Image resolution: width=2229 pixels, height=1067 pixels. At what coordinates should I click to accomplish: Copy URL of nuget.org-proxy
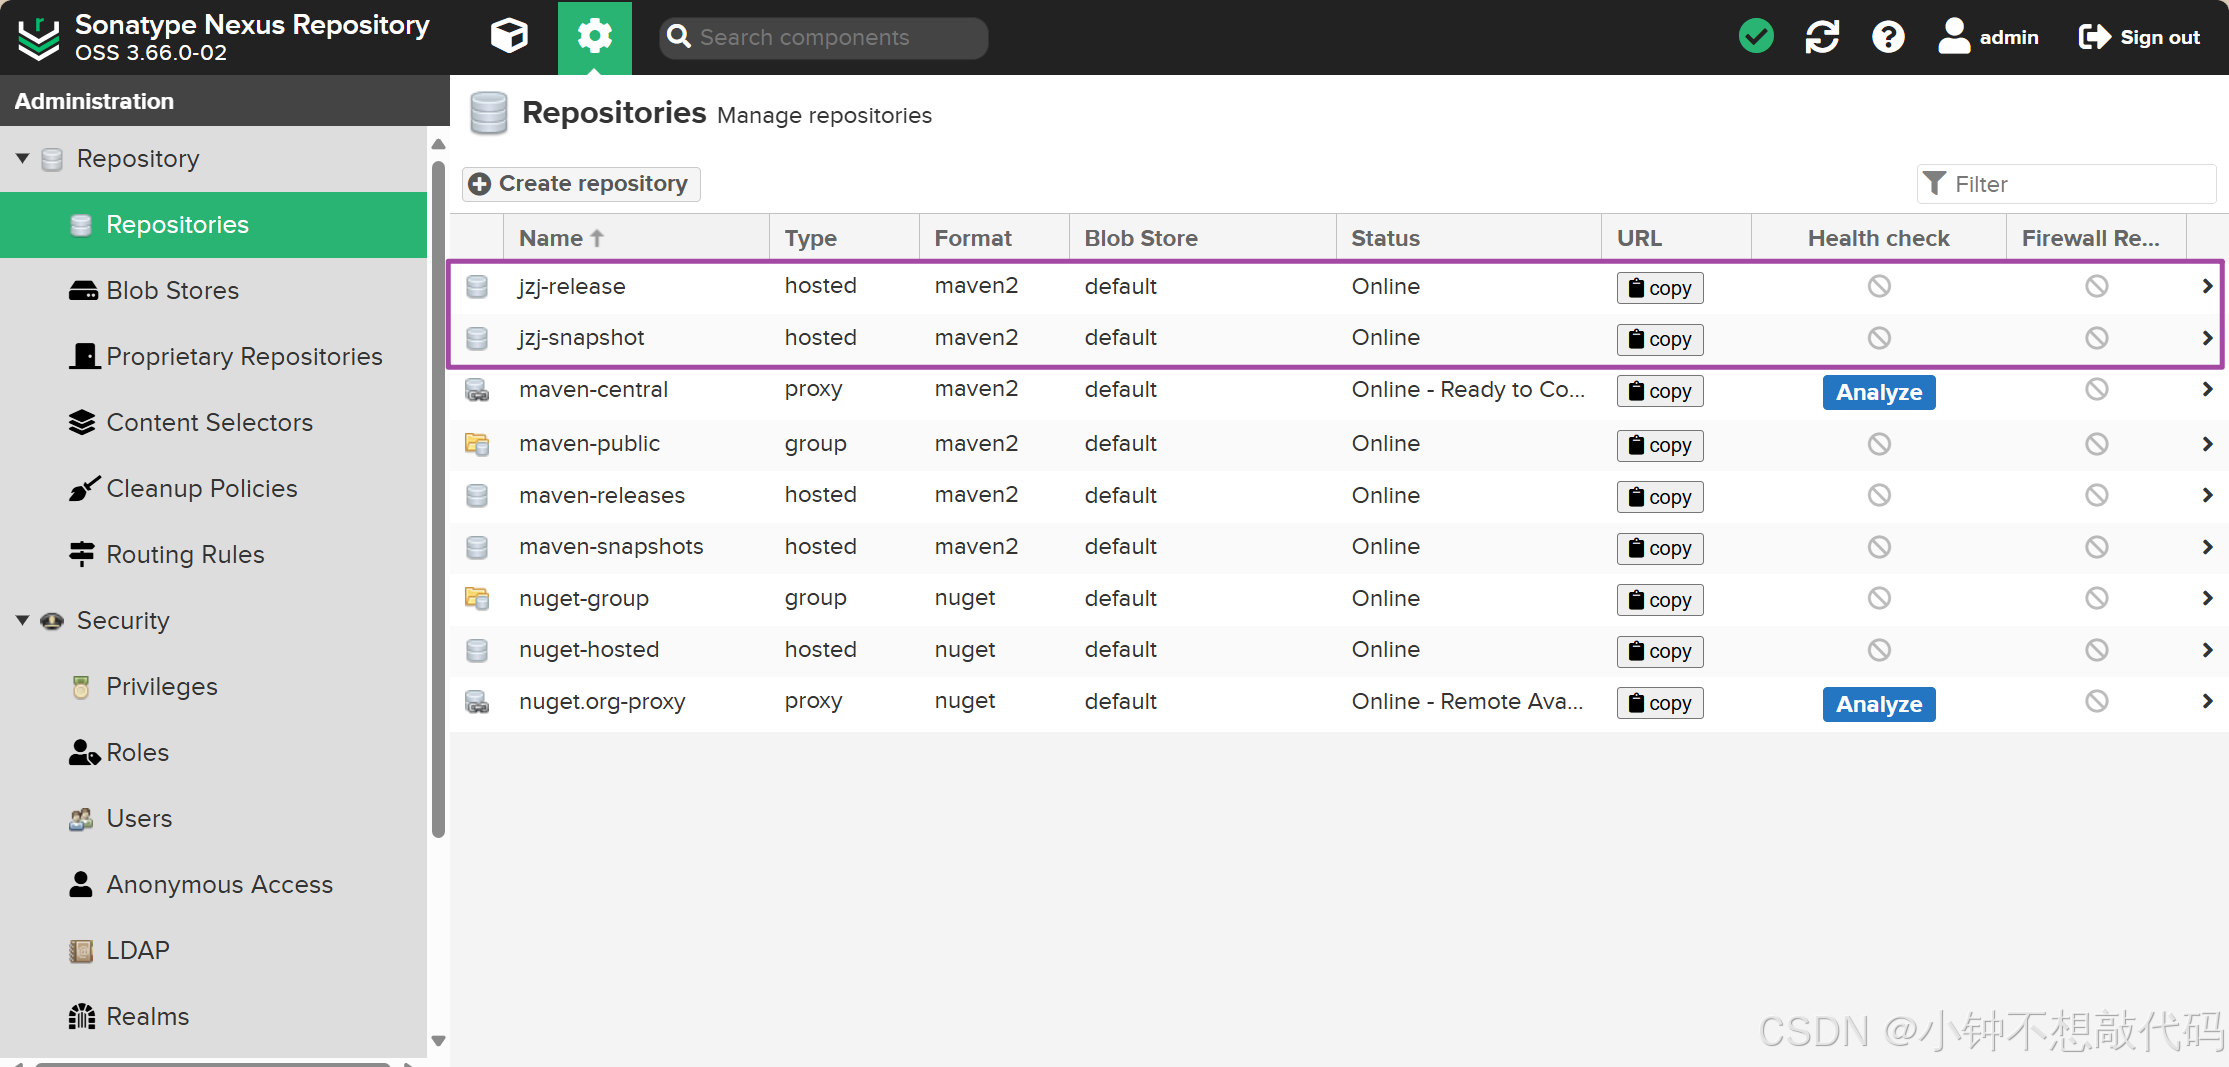pyautogui.click(x=1660, y=703)
